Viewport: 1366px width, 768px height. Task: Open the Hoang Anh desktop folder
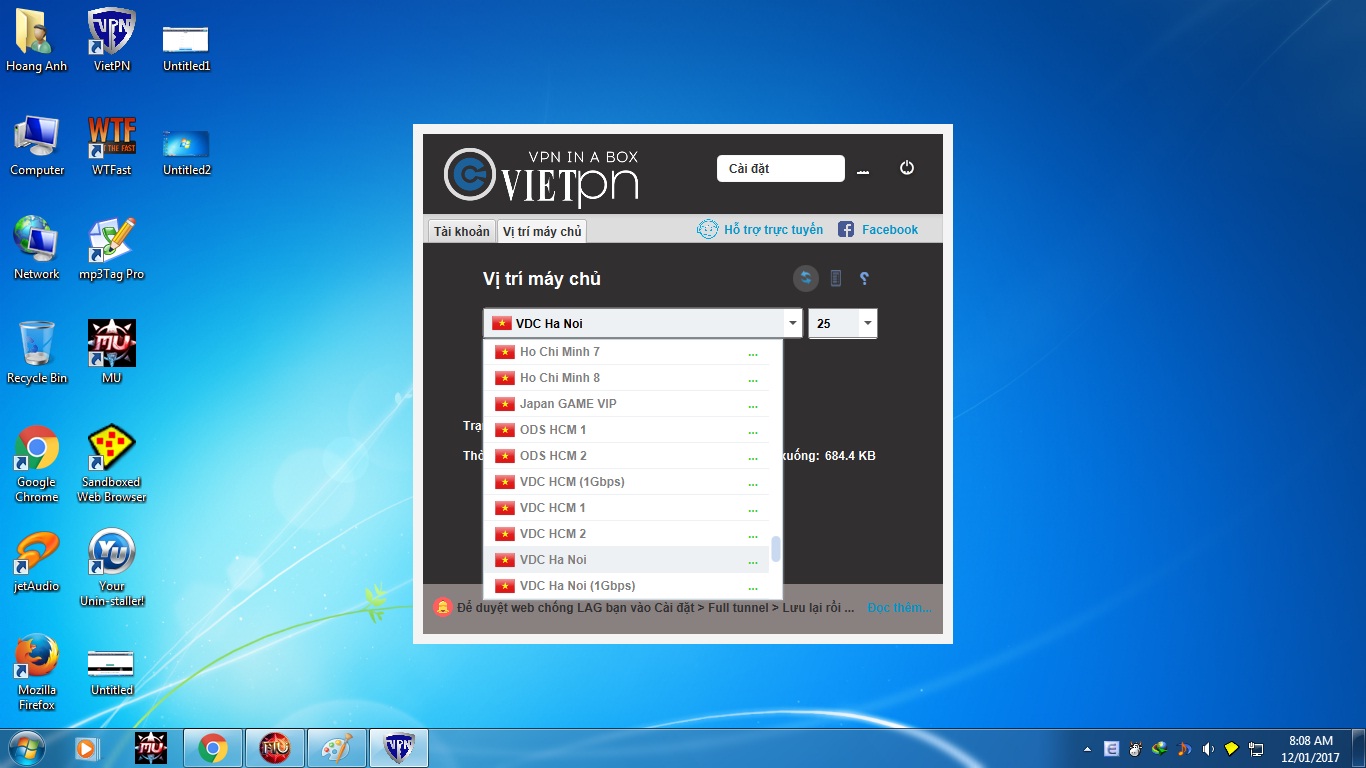(x=37, y=42)
